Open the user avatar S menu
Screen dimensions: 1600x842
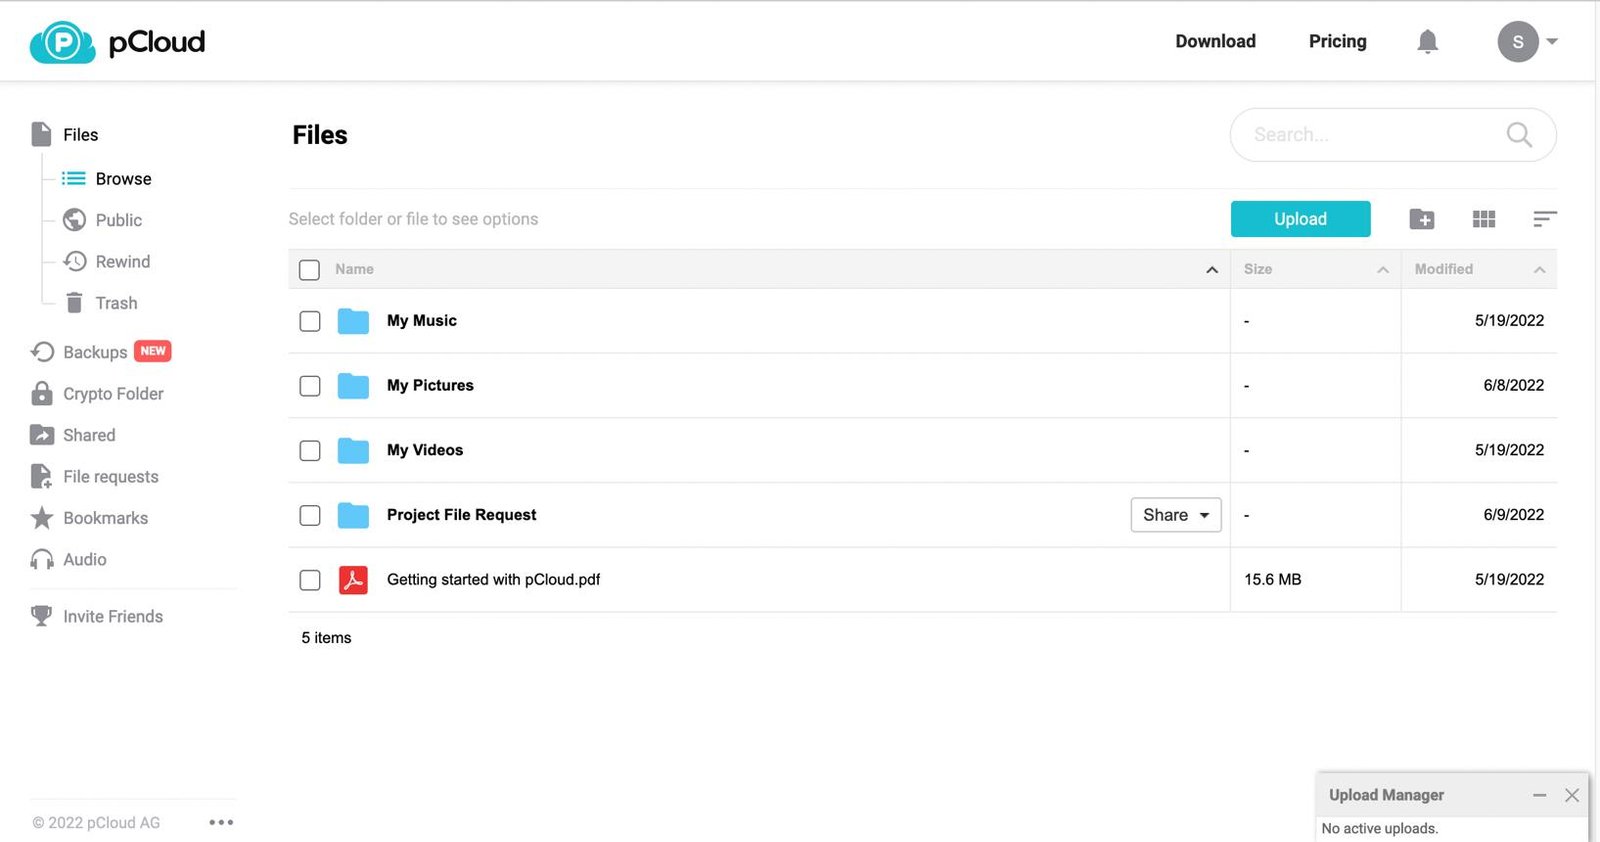(1517, 41)
